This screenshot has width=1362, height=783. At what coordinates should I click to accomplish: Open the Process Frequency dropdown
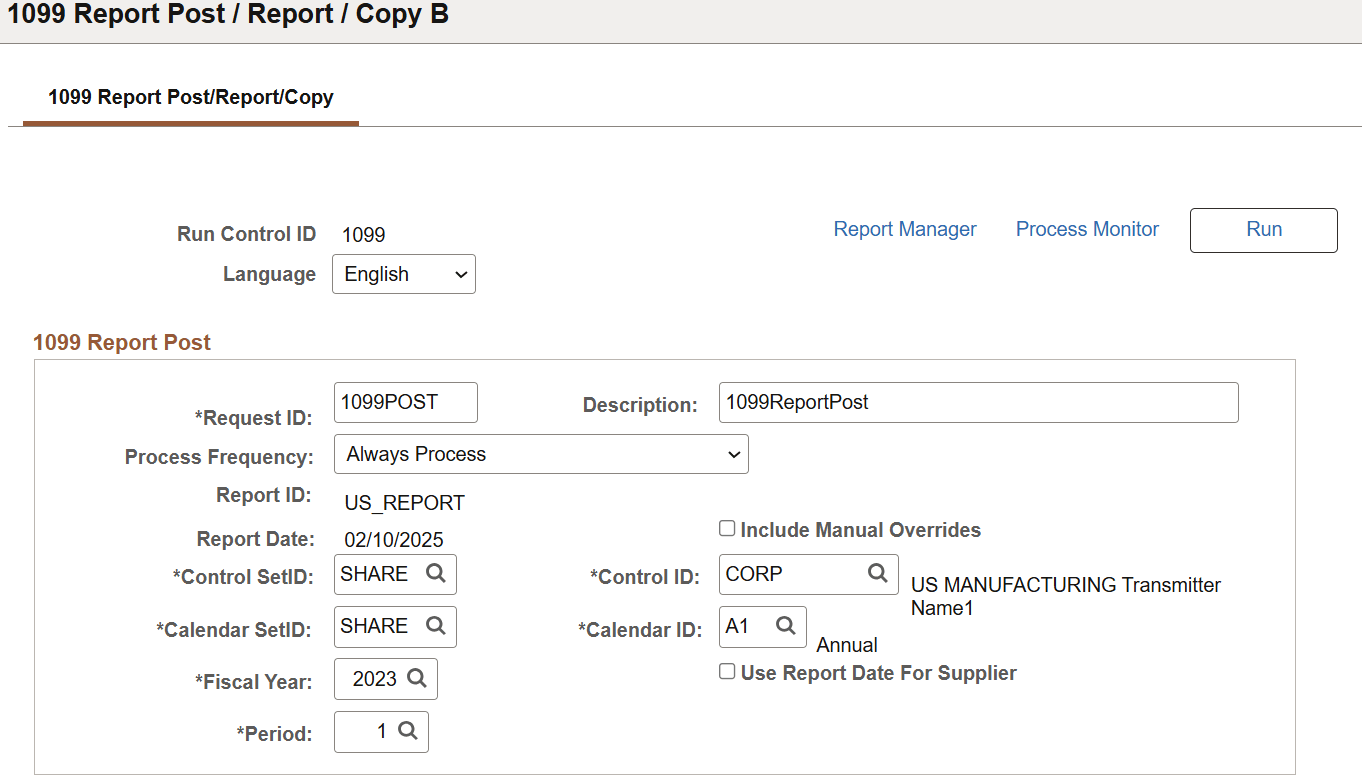541,453
